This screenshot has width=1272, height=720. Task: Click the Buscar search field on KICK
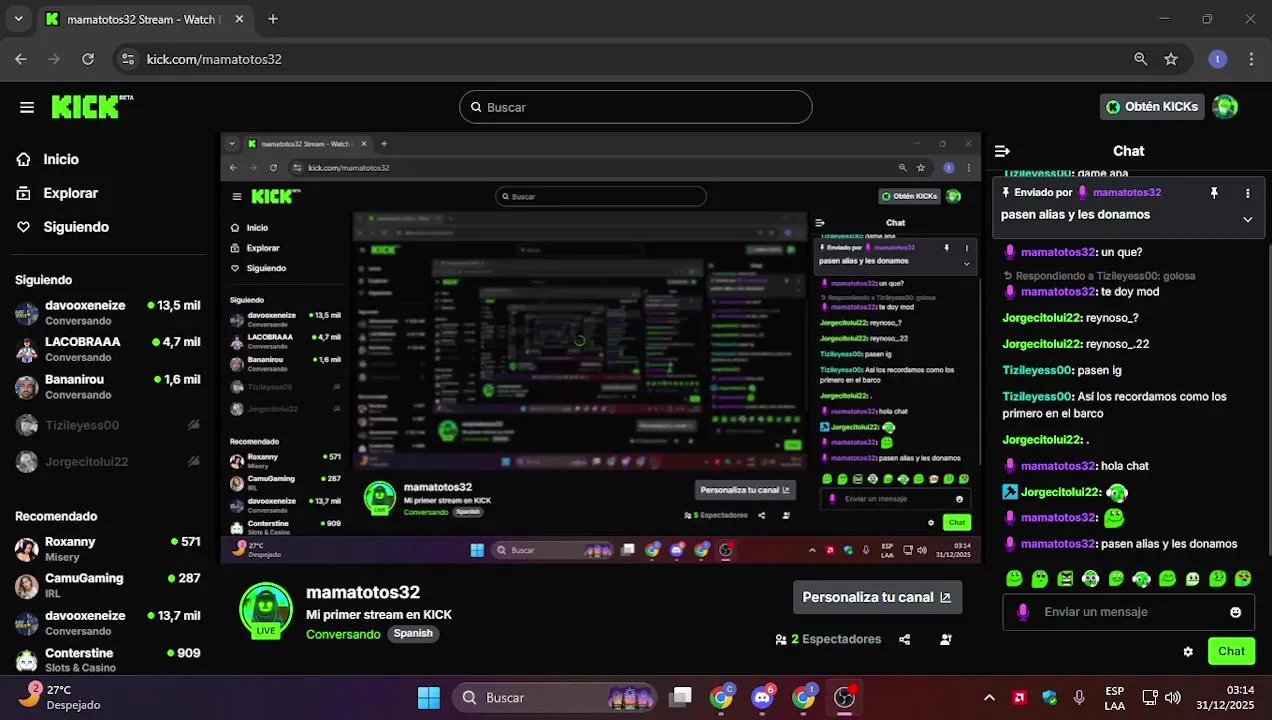pos(635,107)
